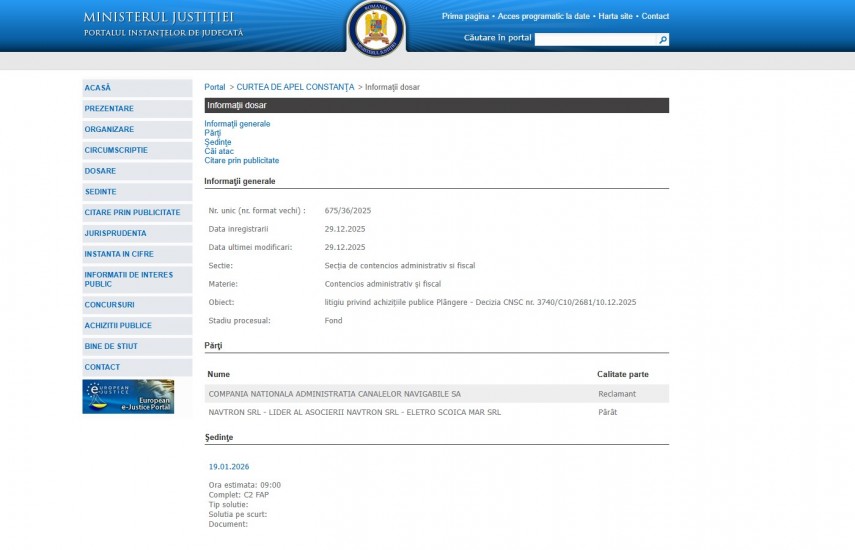Click the Ministerul Justiției portal logo
Image resolution: width=855 pixels, height=550 pixels.
tap(163, 24)
